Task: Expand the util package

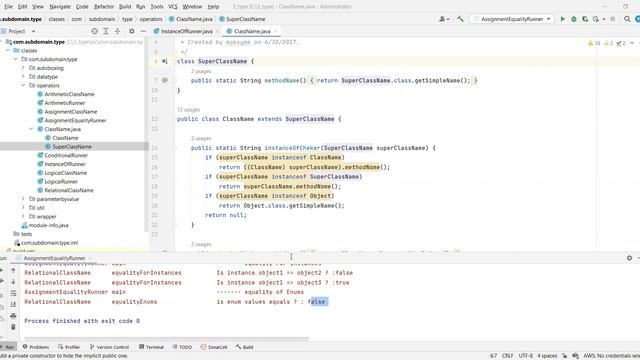Action: point(23,208)
